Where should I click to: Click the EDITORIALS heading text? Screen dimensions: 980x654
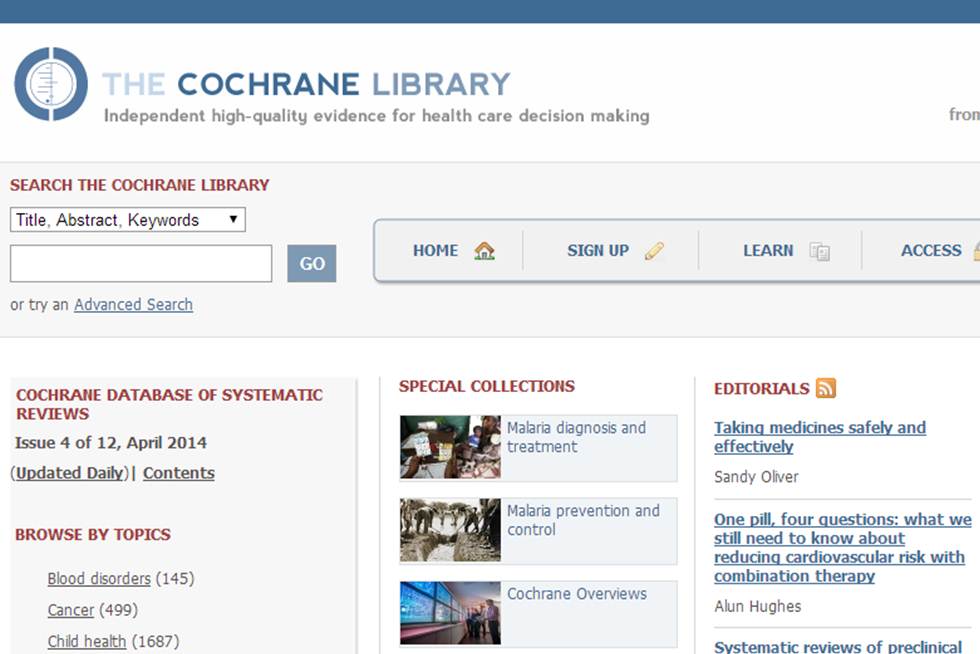[762, 389]
